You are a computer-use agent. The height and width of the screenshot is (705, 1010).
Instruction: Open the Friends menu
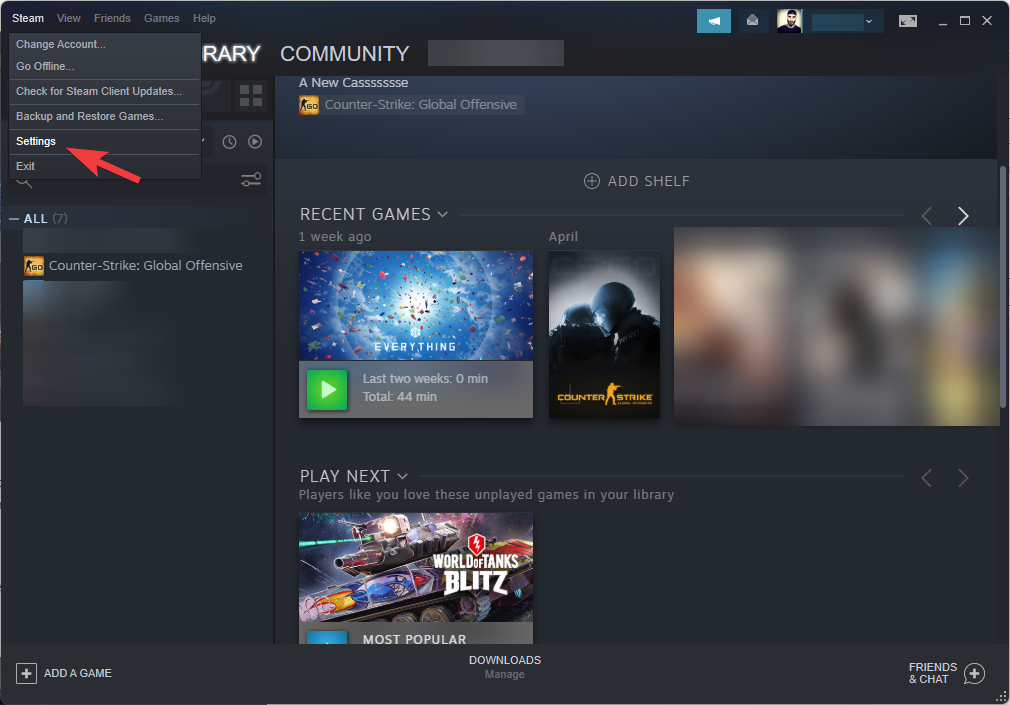pos(112,18)
